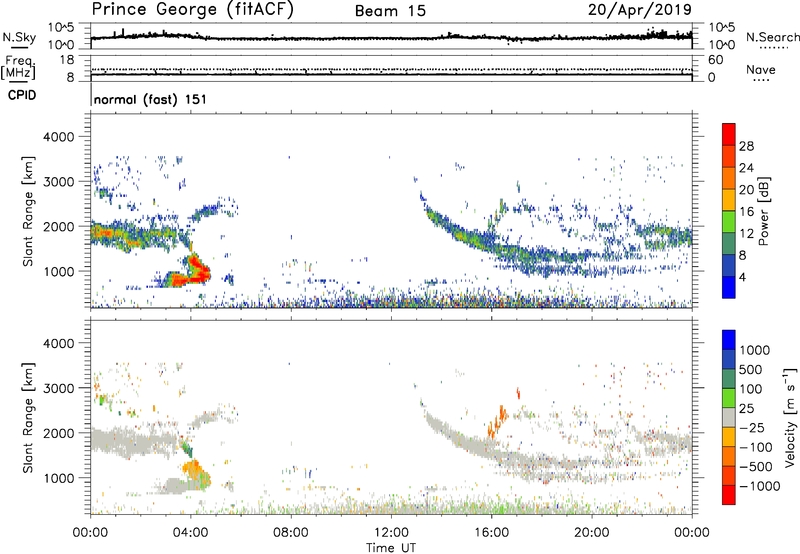Click the red top segment of Power color bar
Screen dimensions: 800x554
click(729, 134)
